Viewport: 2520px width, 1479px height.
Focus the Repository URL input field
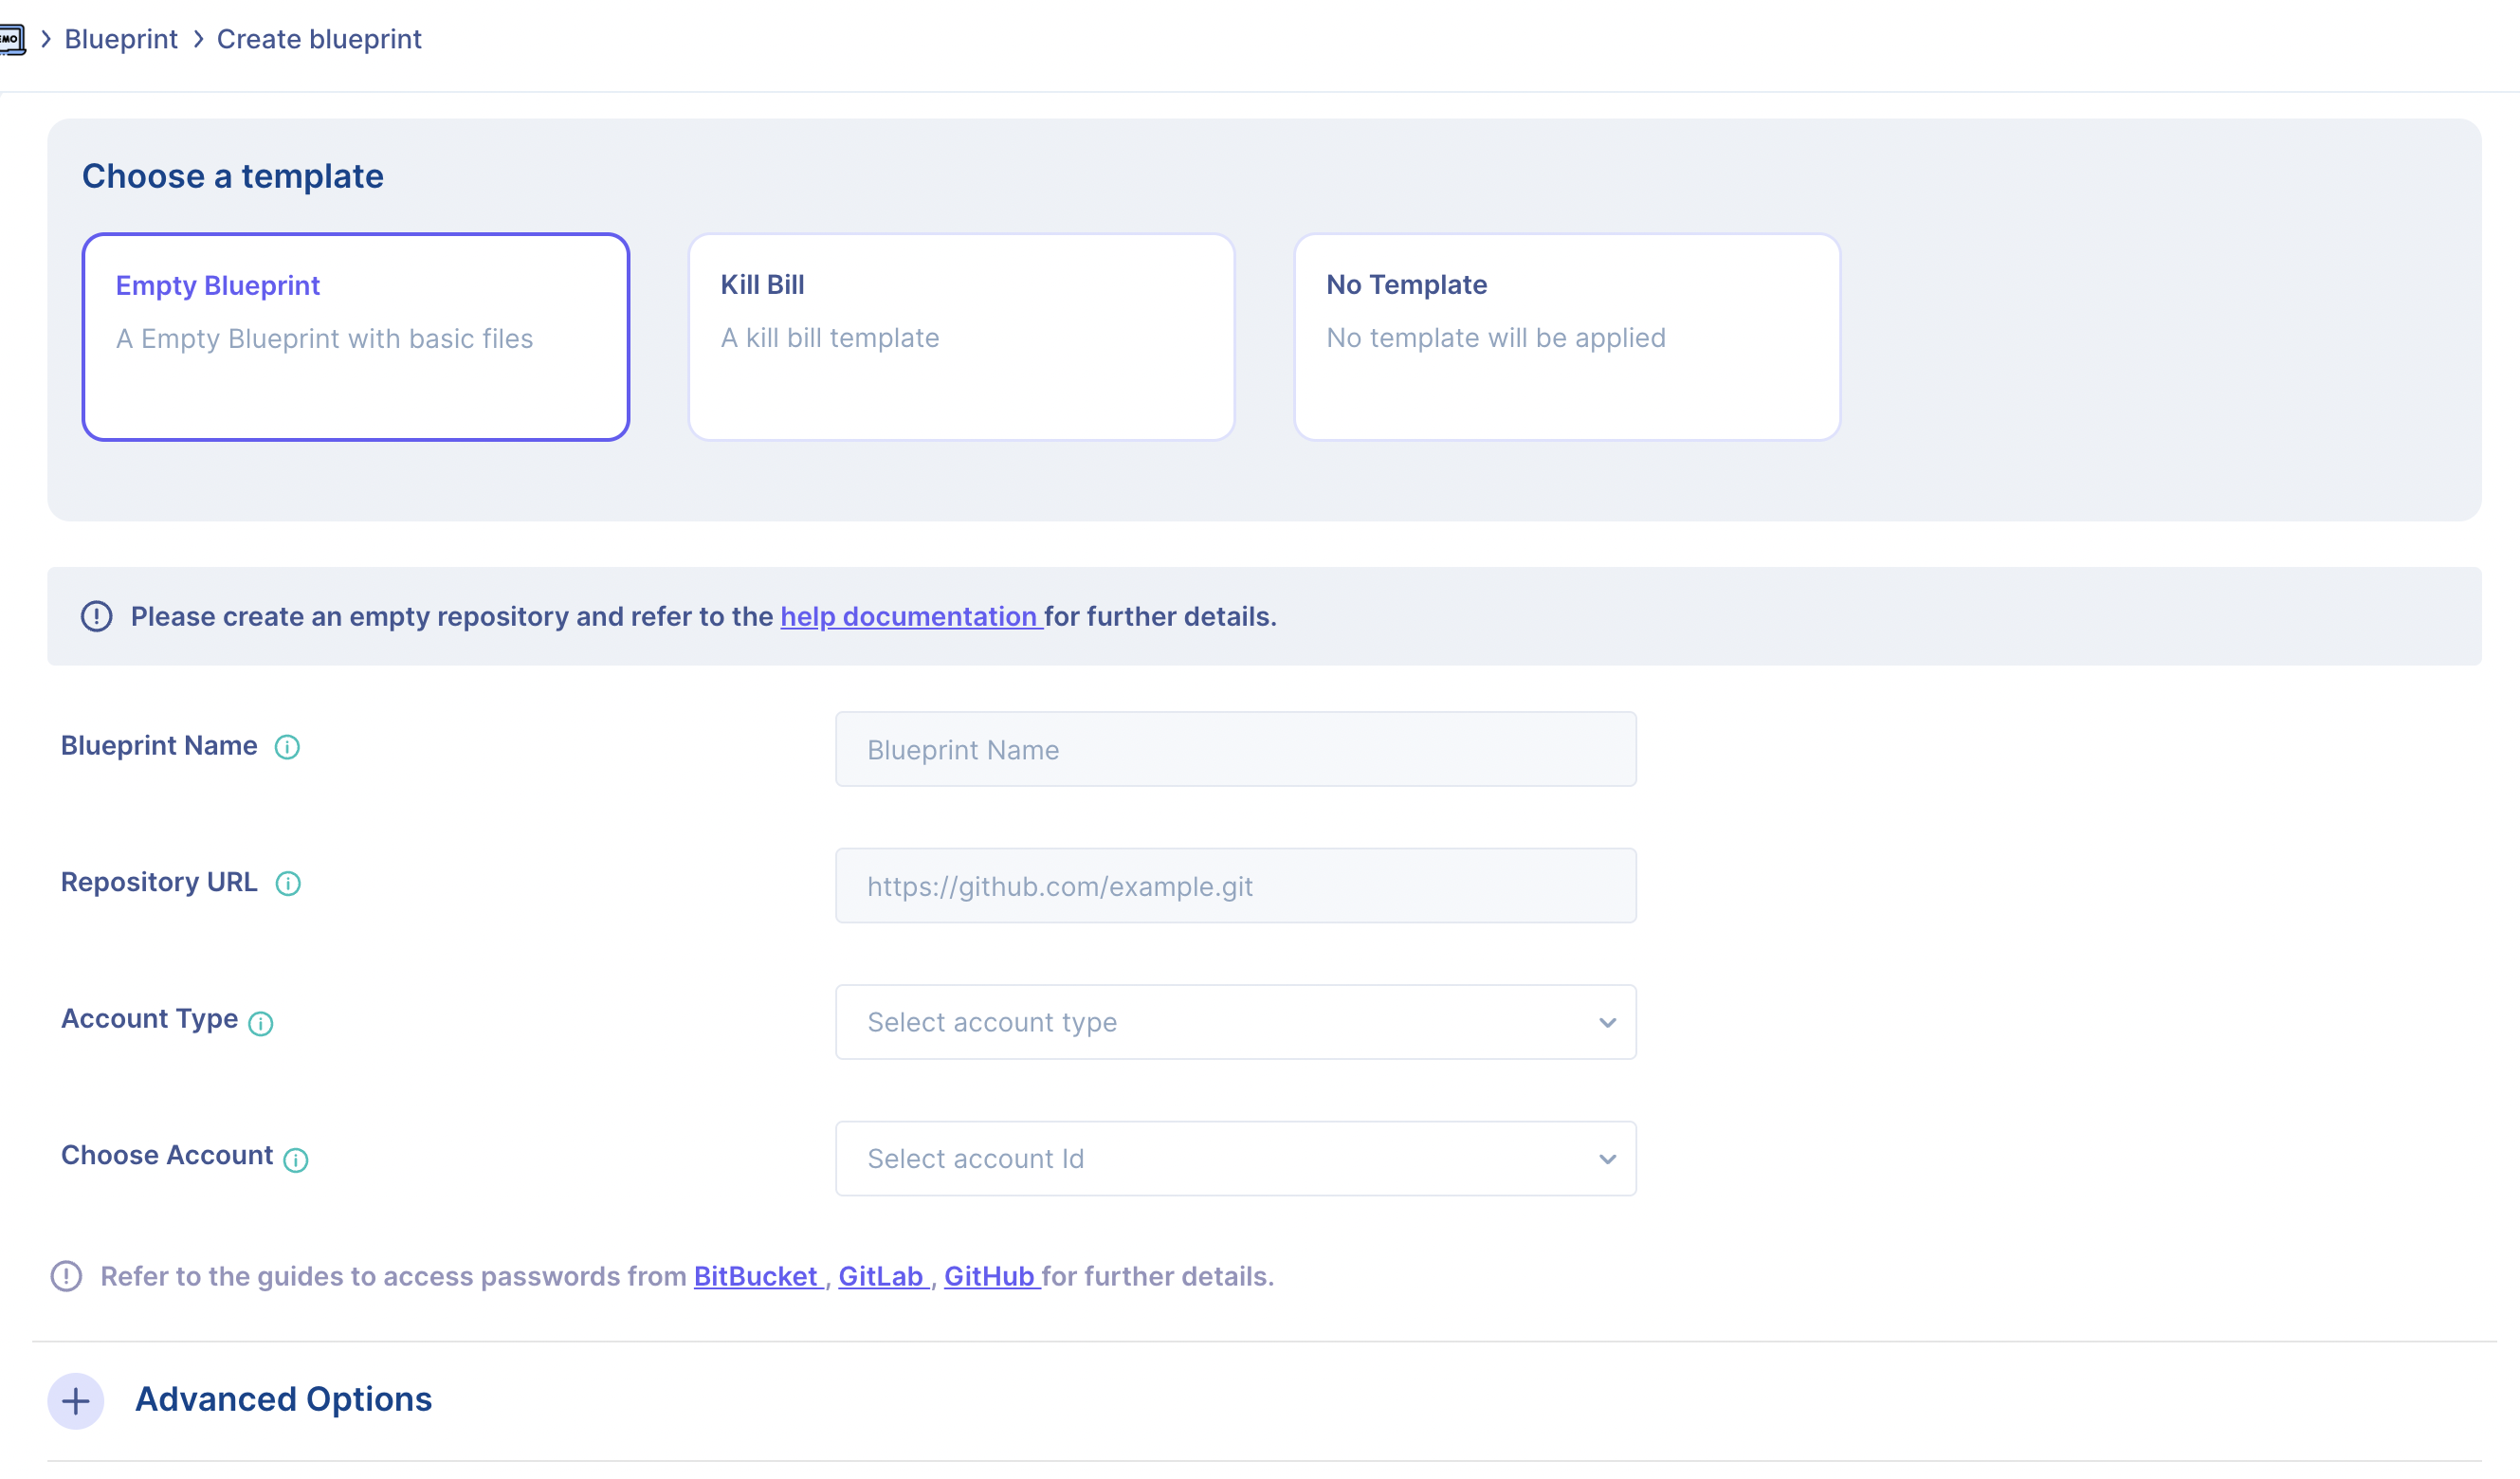(1235, 886)
